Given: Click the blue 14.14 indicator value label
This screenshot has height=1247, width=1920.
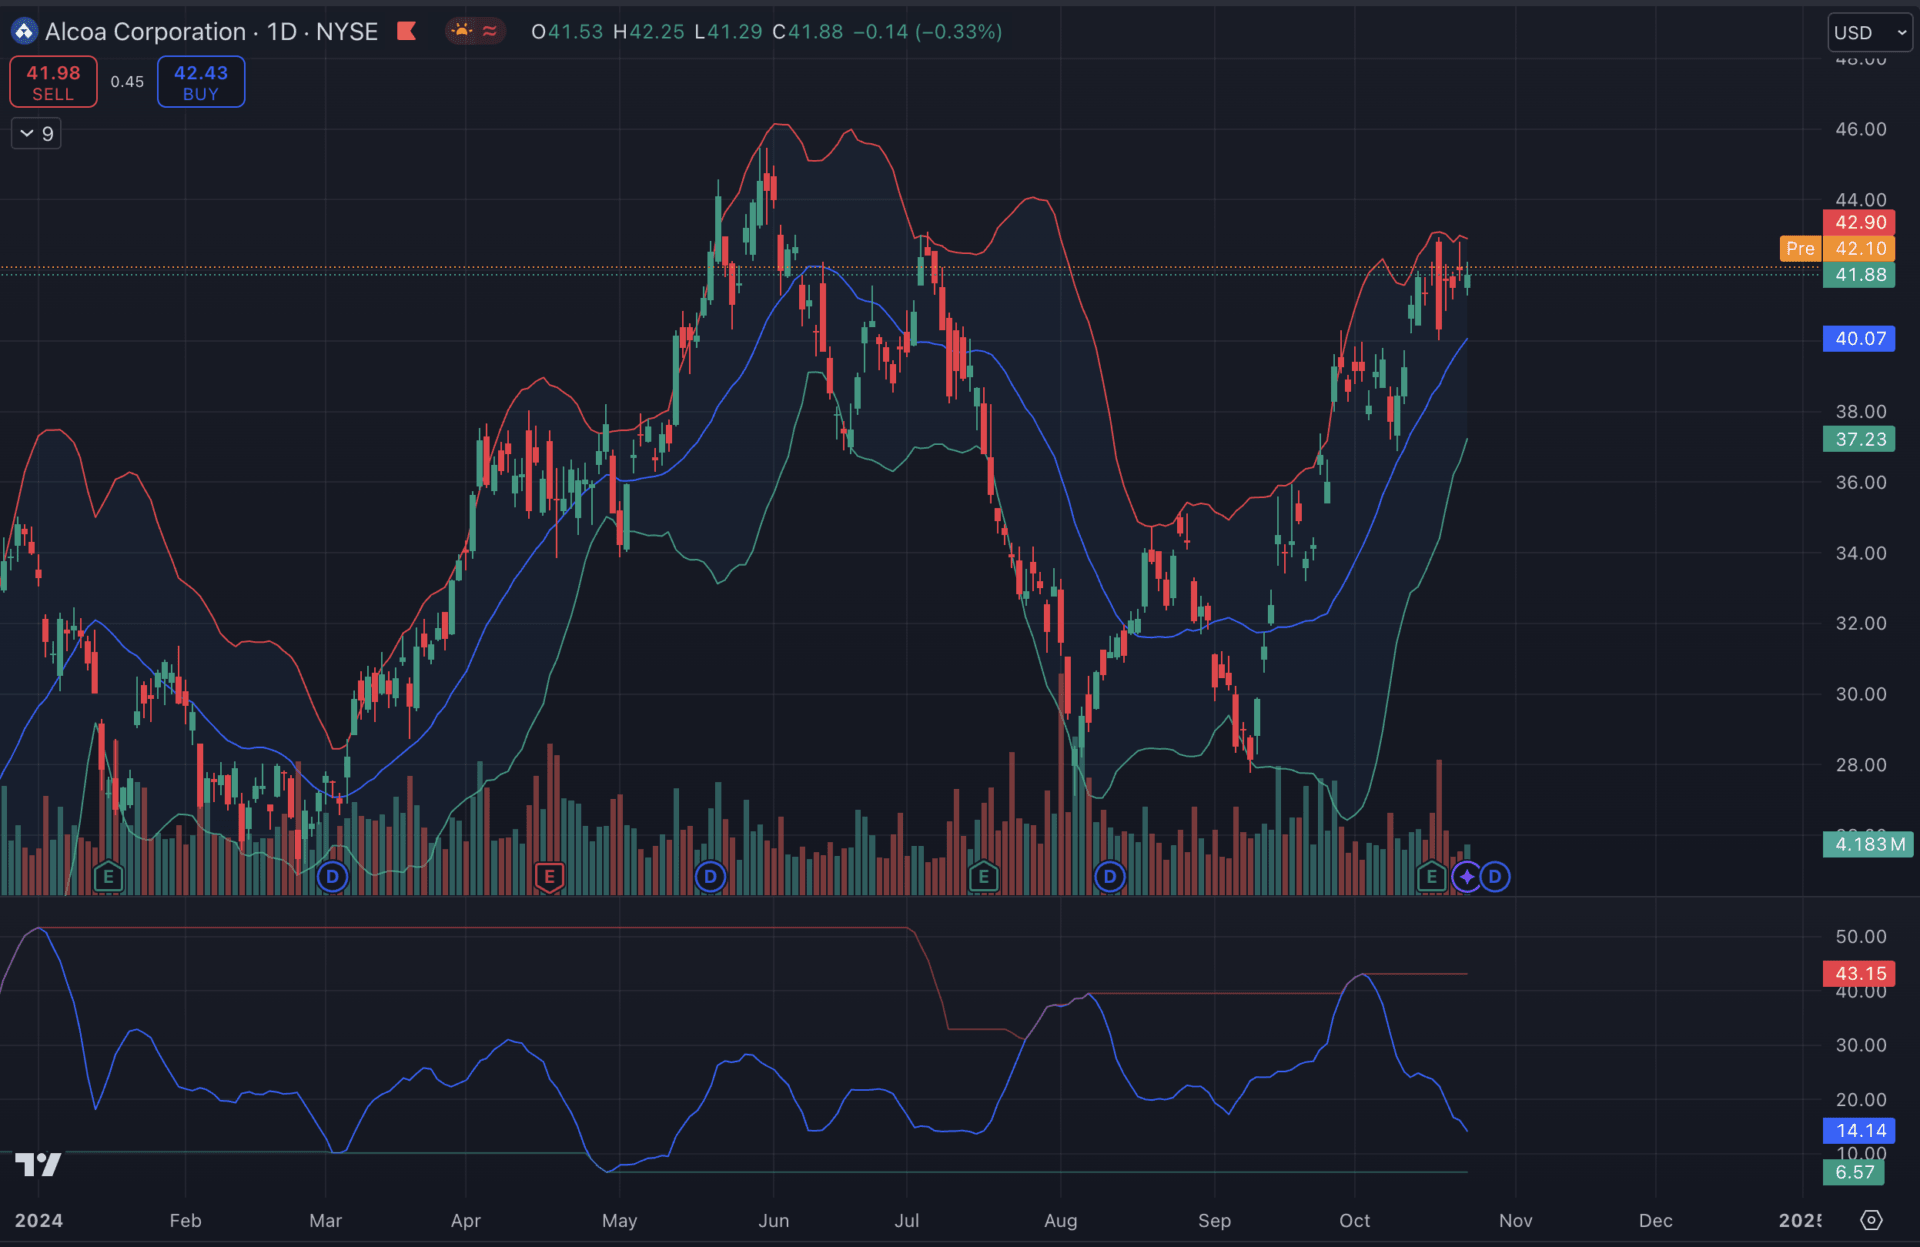Looking at the screenshot, I should pyautogui.click(x=1859, y=1130).
